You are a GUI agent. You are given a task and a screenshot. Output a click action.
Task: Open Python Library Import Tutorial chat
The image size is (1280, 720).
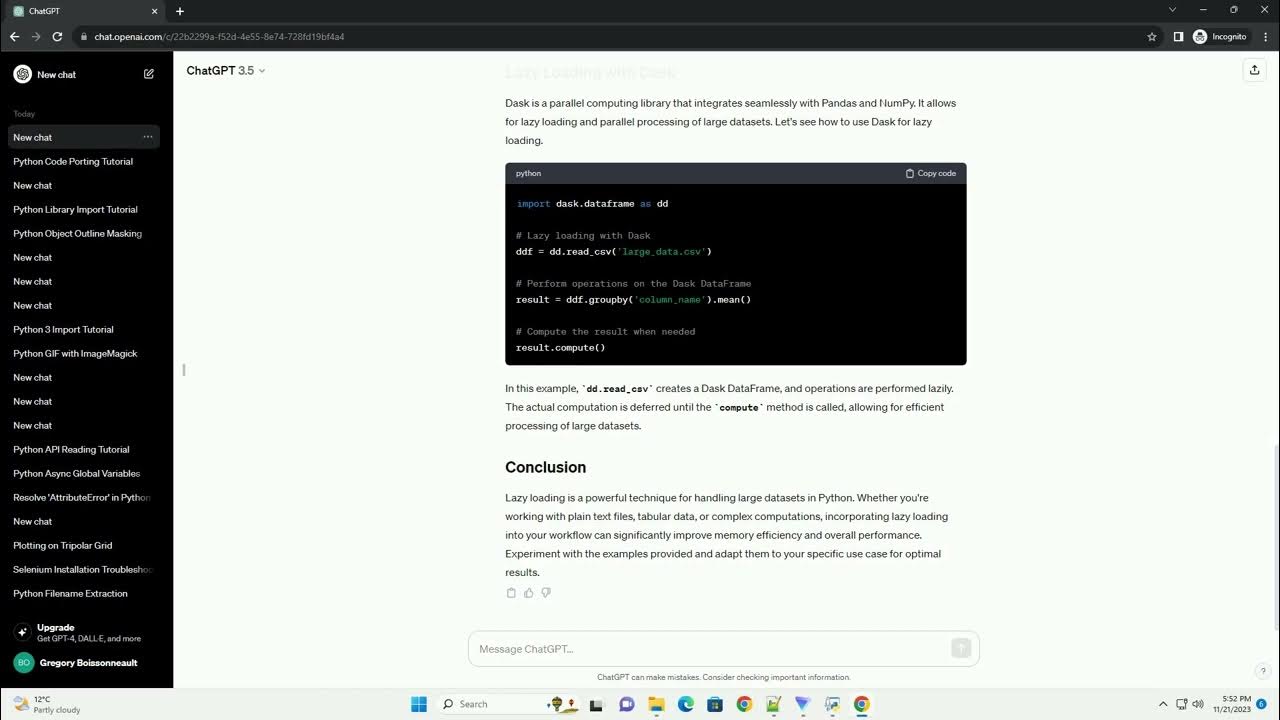coord(84,209)
